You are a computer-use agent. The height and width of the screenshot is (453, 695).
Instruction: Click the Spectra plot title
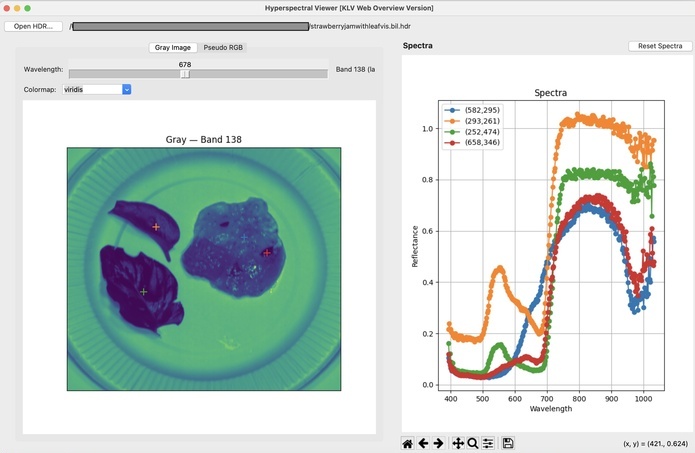(550, 93)
